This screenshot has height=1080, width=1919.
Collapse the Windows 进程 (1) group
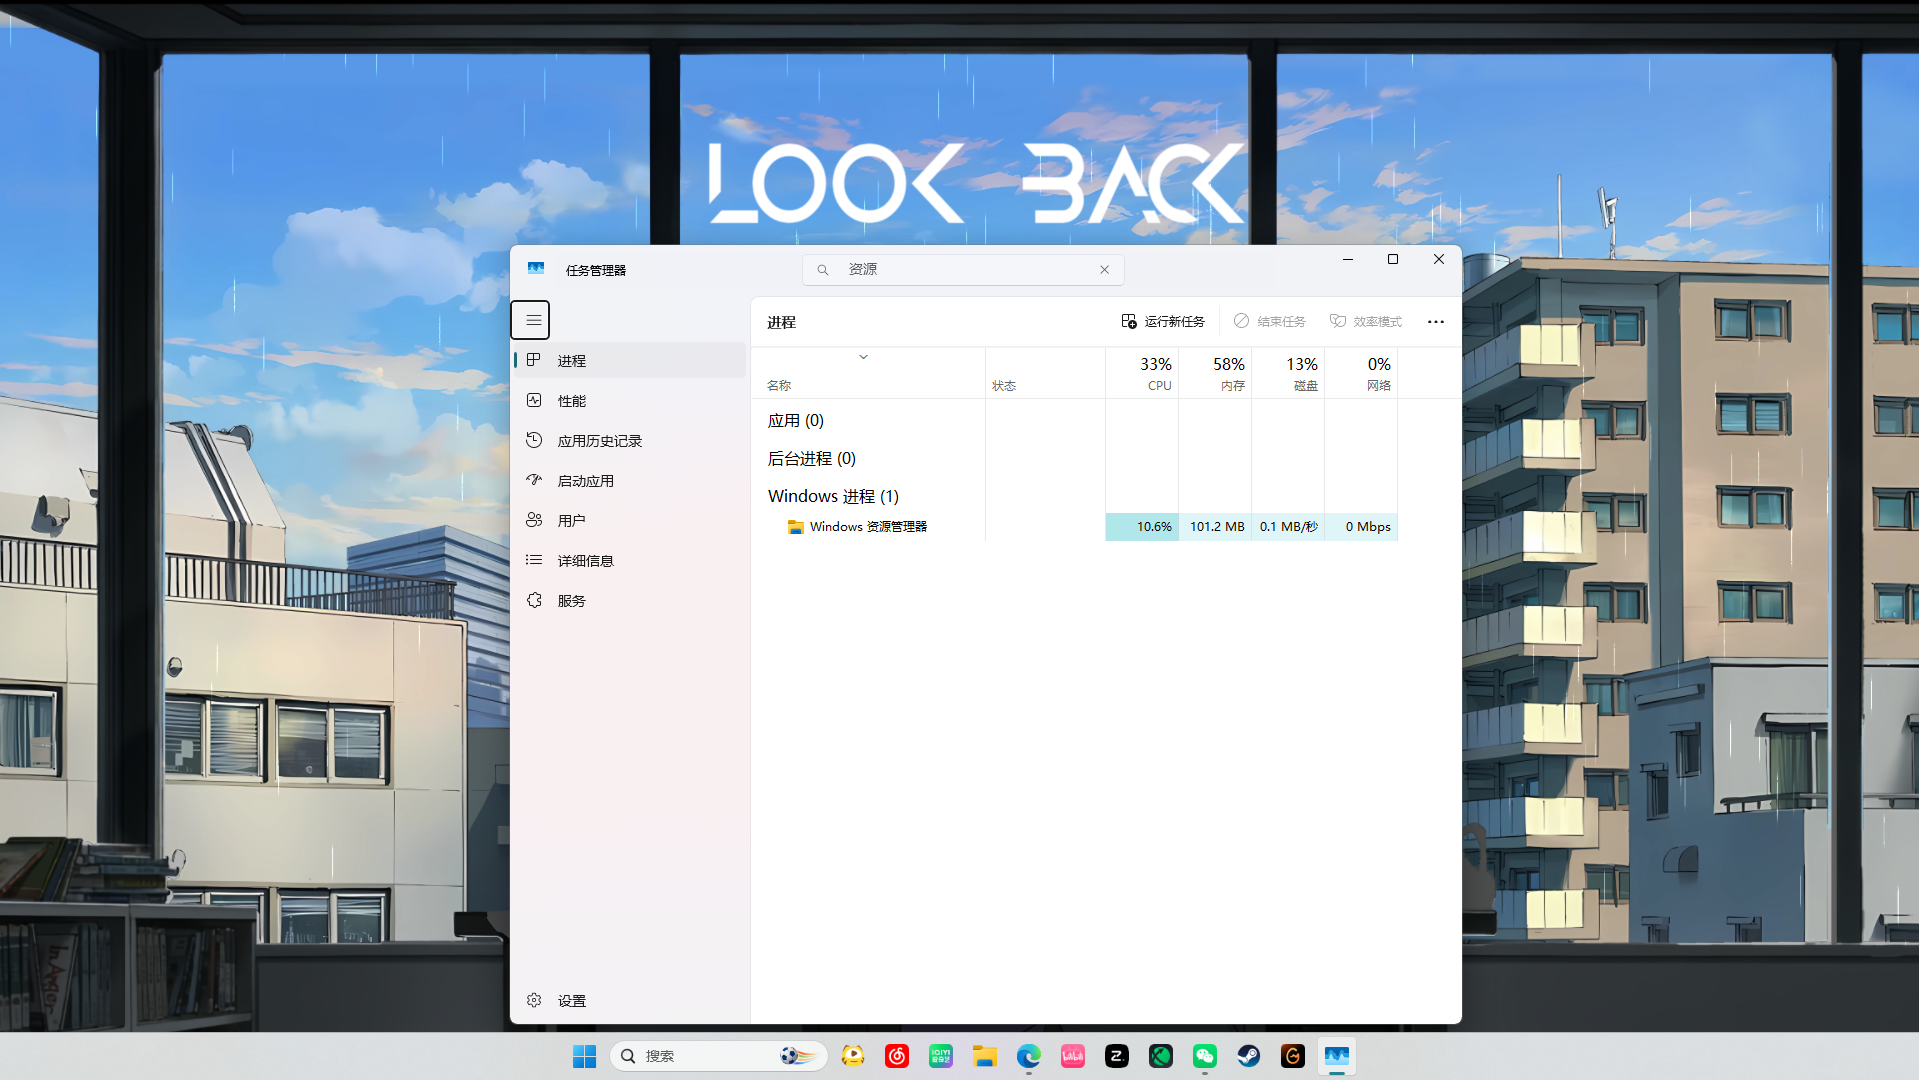click(833, 496)
